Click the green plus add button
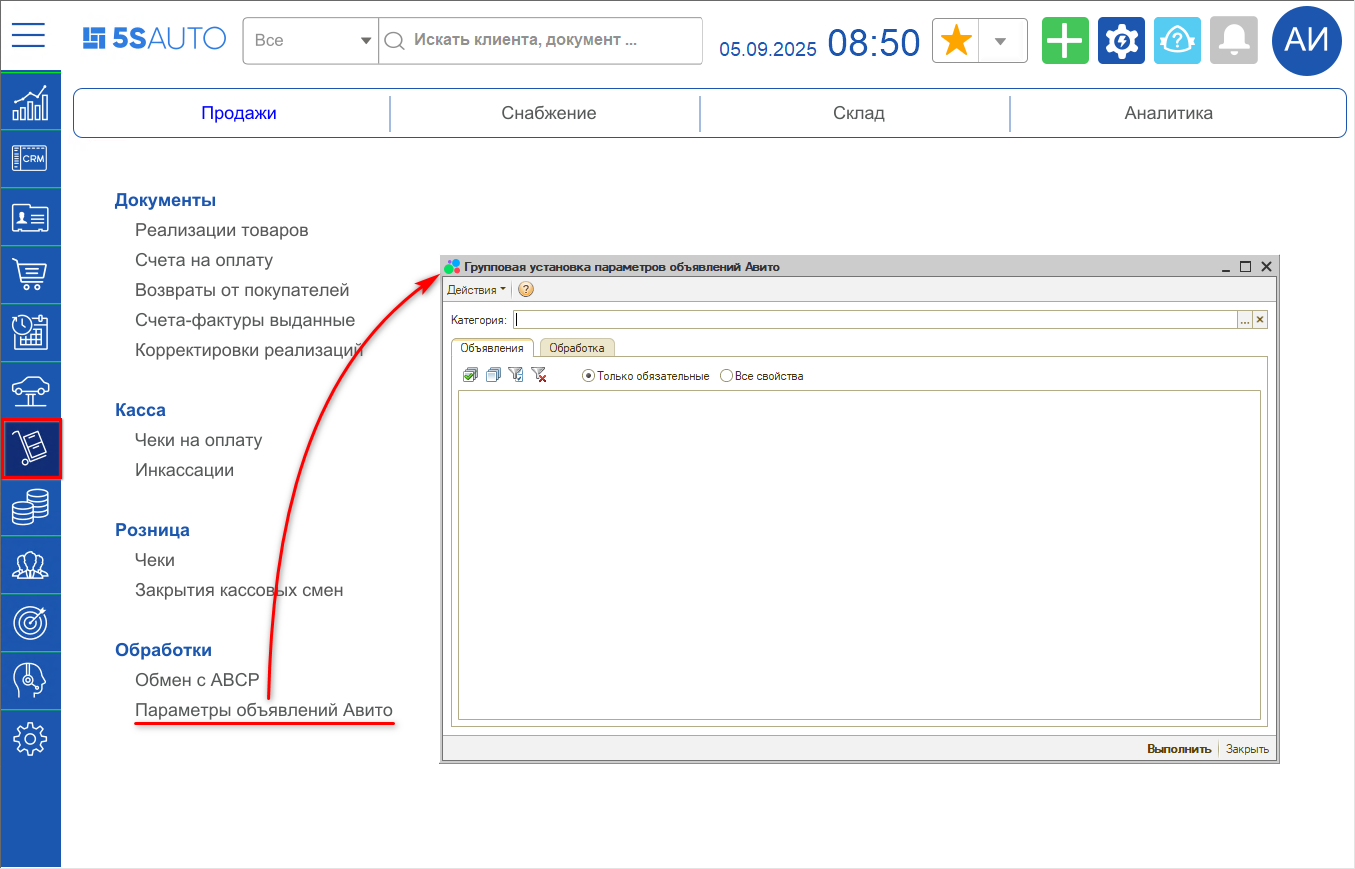 tap(1065, 41)
